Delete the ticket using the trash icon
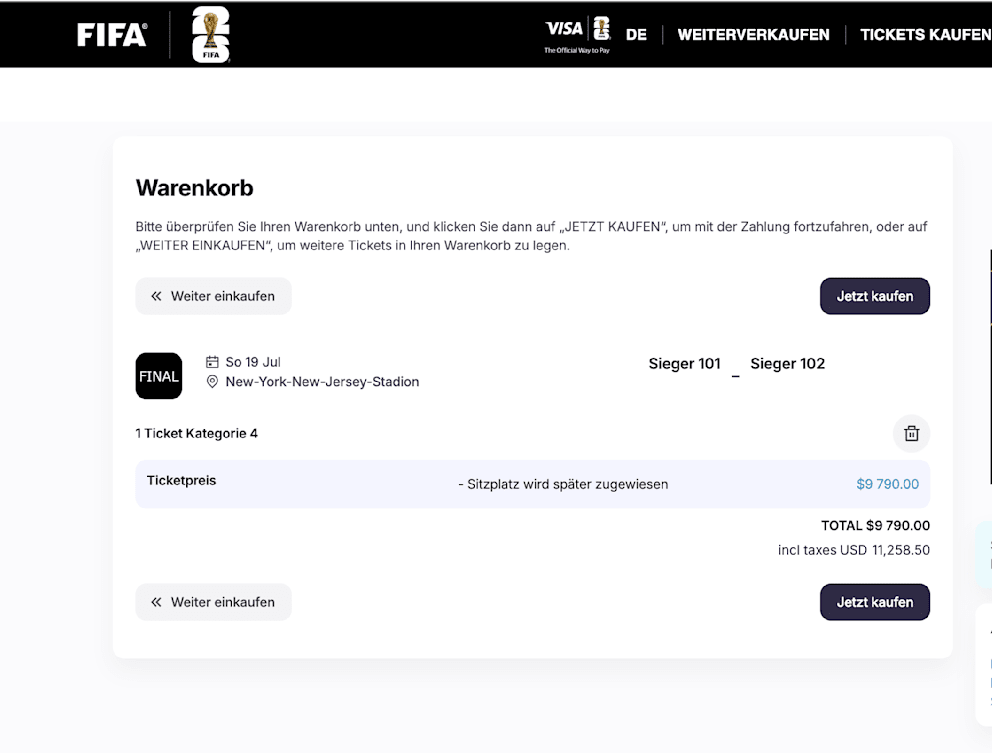Image resolution: width=992 pixels, height=753 pixels. tap(911, 433)
